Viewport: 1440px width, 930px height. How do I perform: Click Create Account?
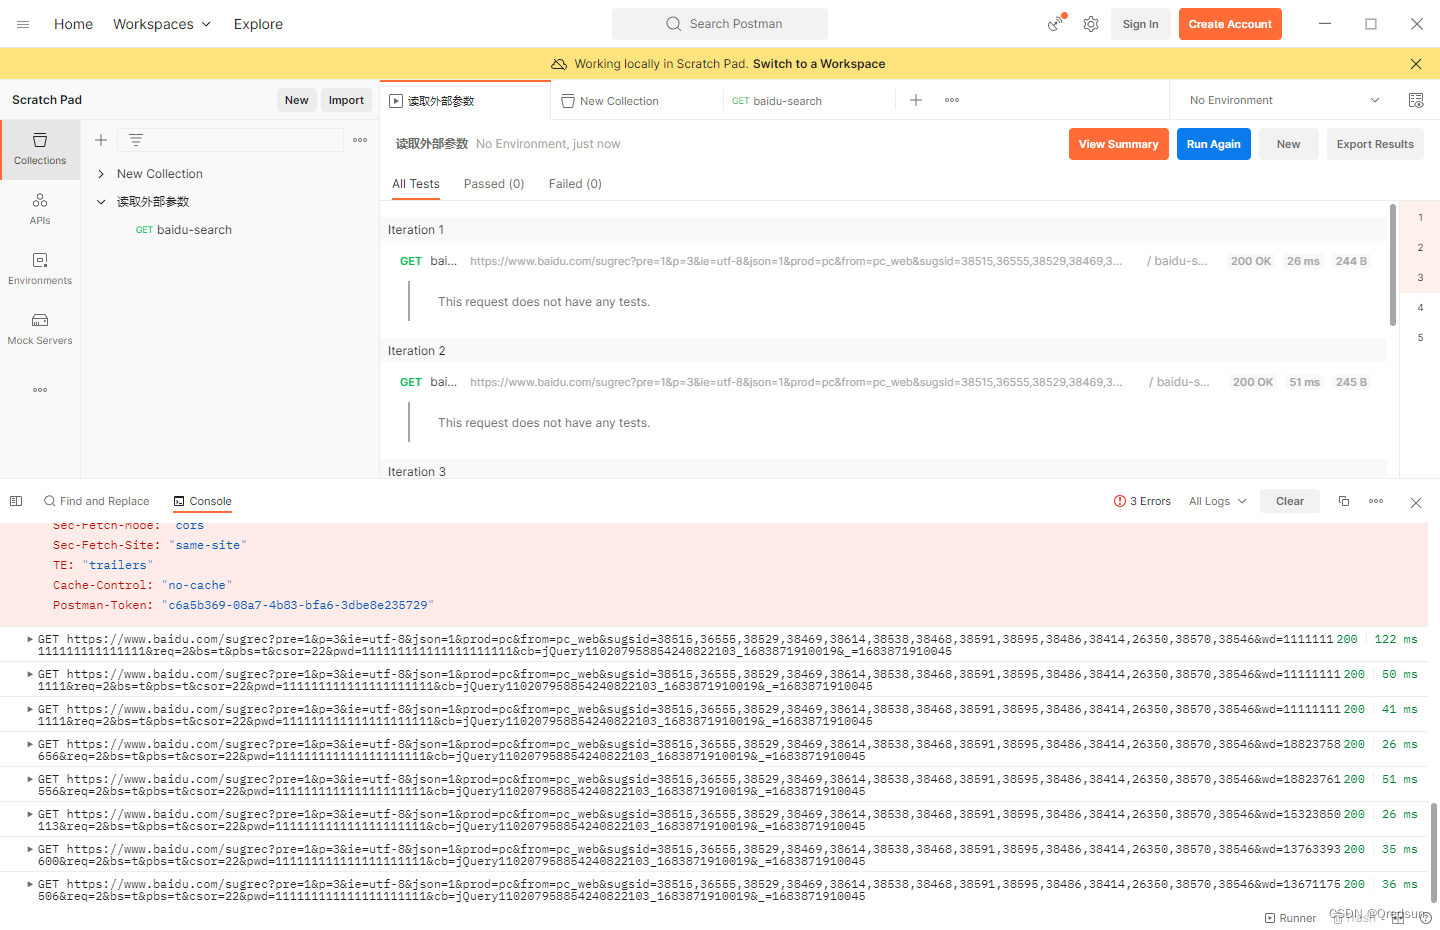click(x=1230, y=24)
